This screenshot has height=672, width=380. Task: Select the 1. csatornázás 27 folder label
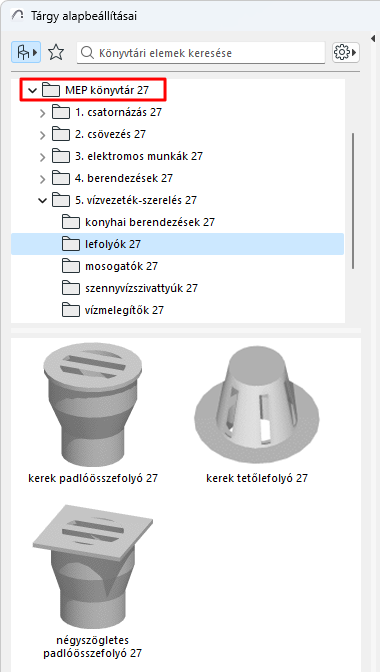(x=119, y=113)
